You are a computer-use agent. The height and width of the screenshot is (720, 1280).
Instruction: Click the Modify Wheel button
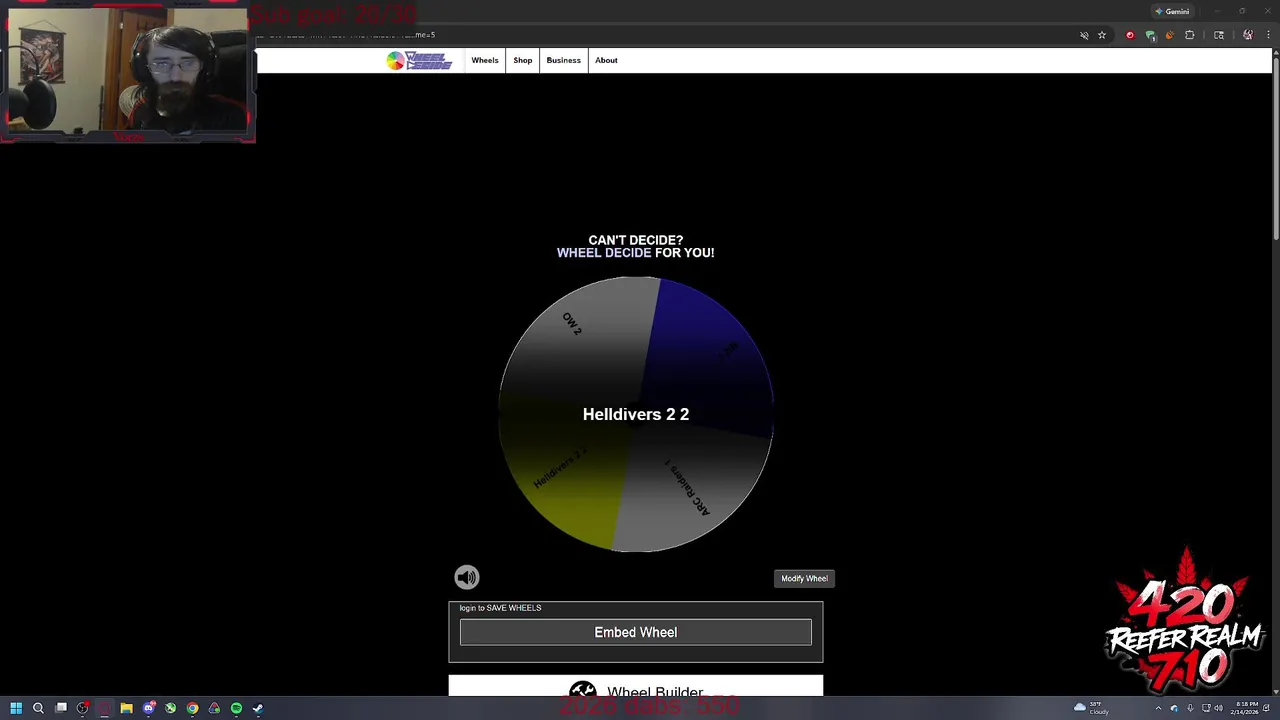pyautogui.click(x=804, y=578)
